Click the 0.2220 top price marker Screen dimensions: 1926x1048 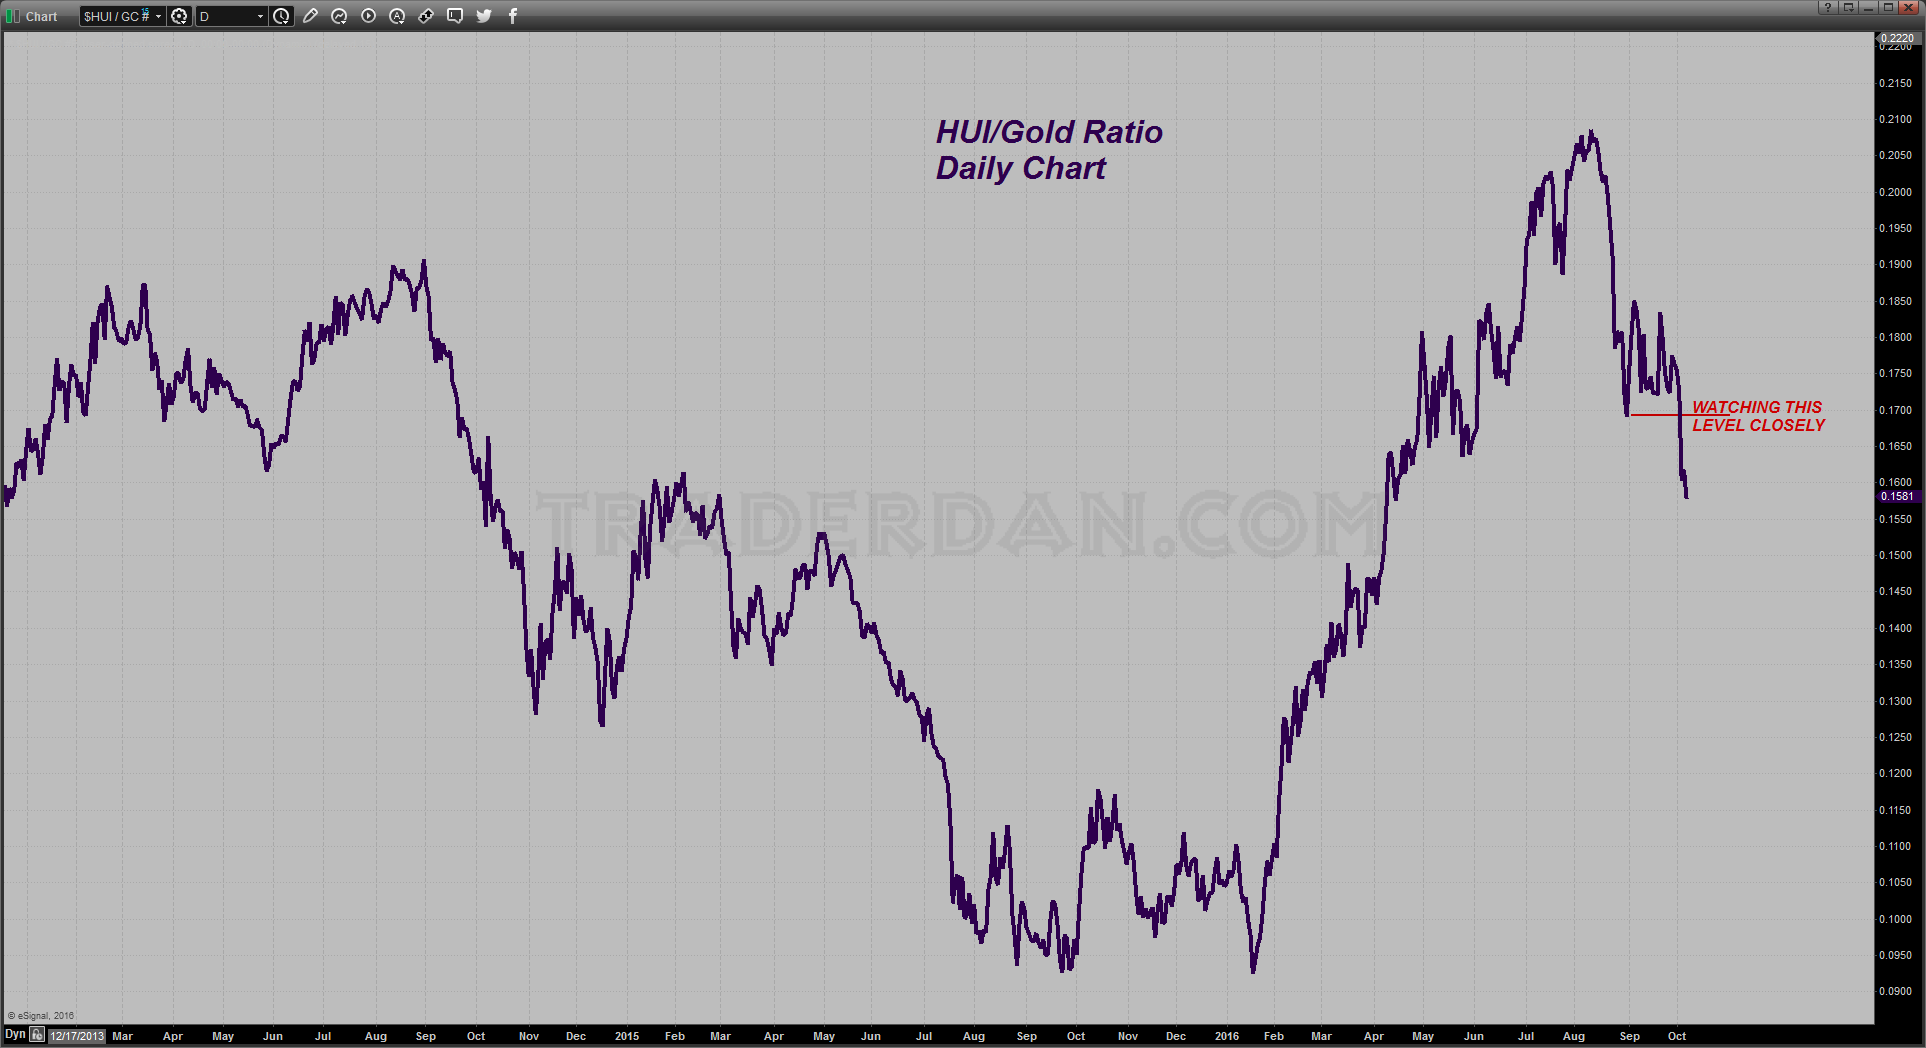pyautogui.click(x=1897, y=38)
